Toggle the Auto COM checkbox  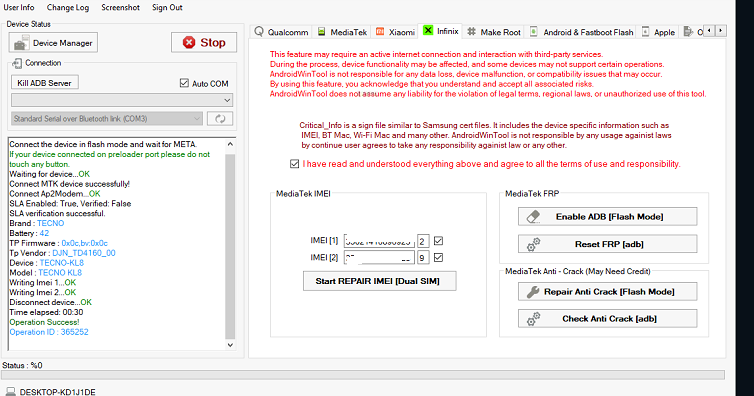[184, 83]
